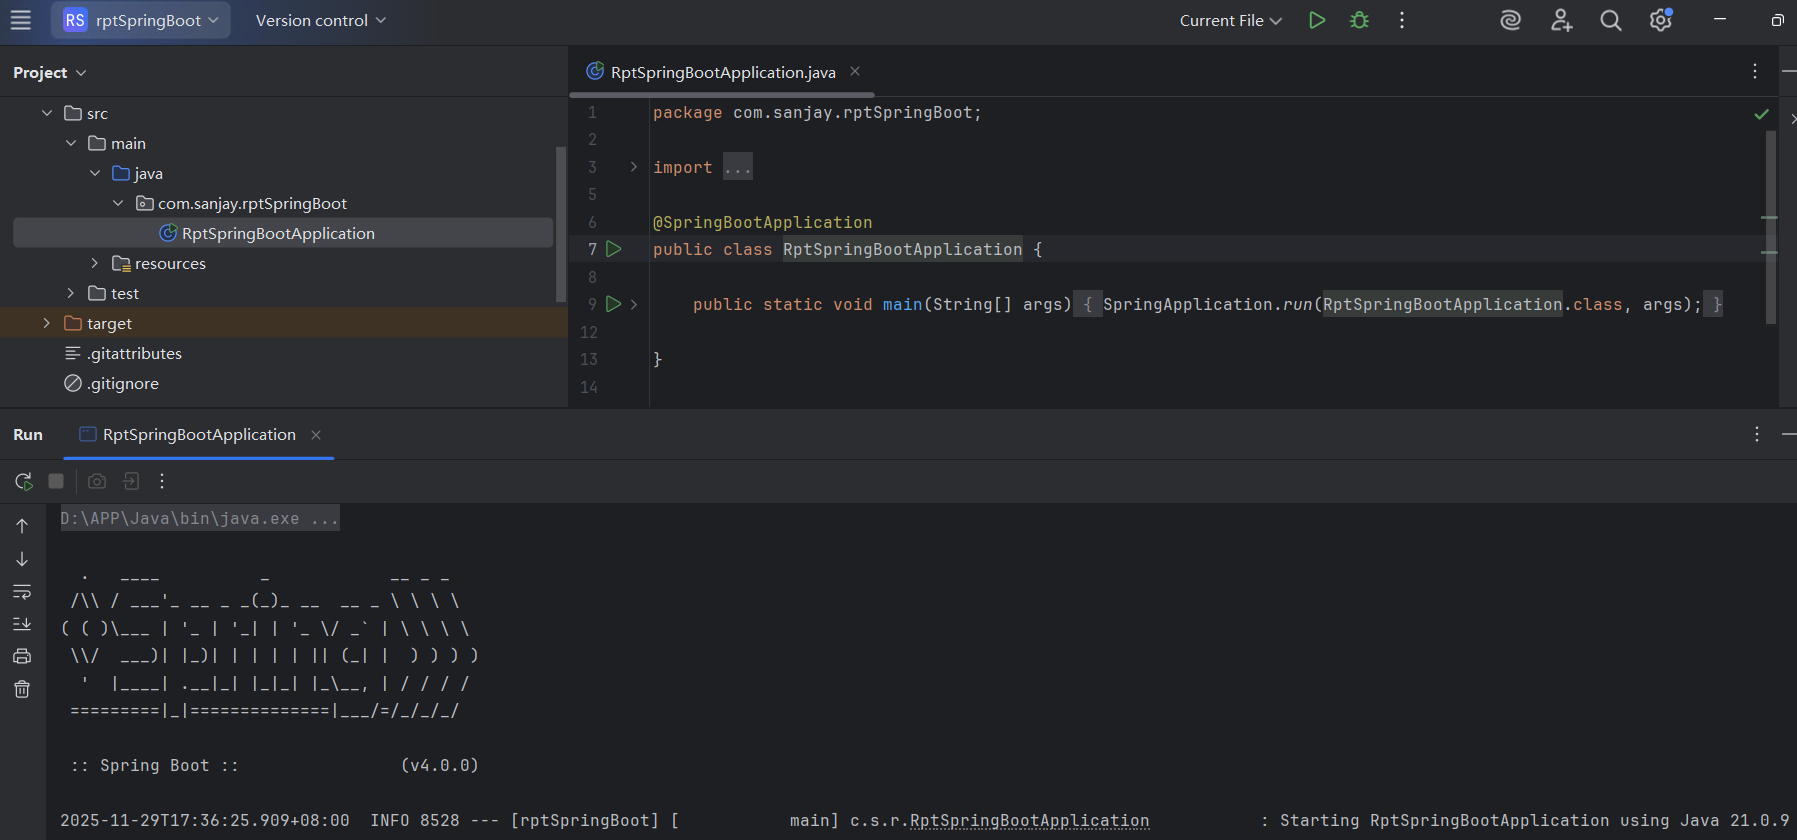Click the @SpringBootApplication annotation
The width and height of the screenshot is (1797, 840).
point(762,222)
